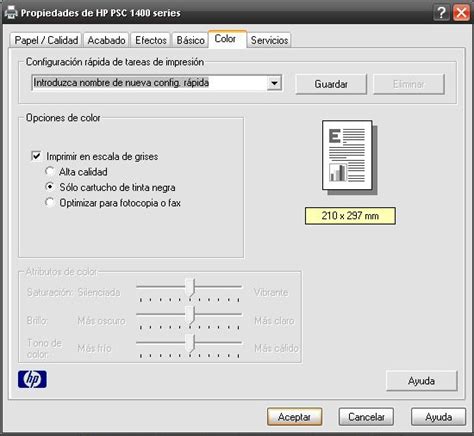Click the Tono de color slider thumb
Screen dimensions: 474x436
pos(190,343)
